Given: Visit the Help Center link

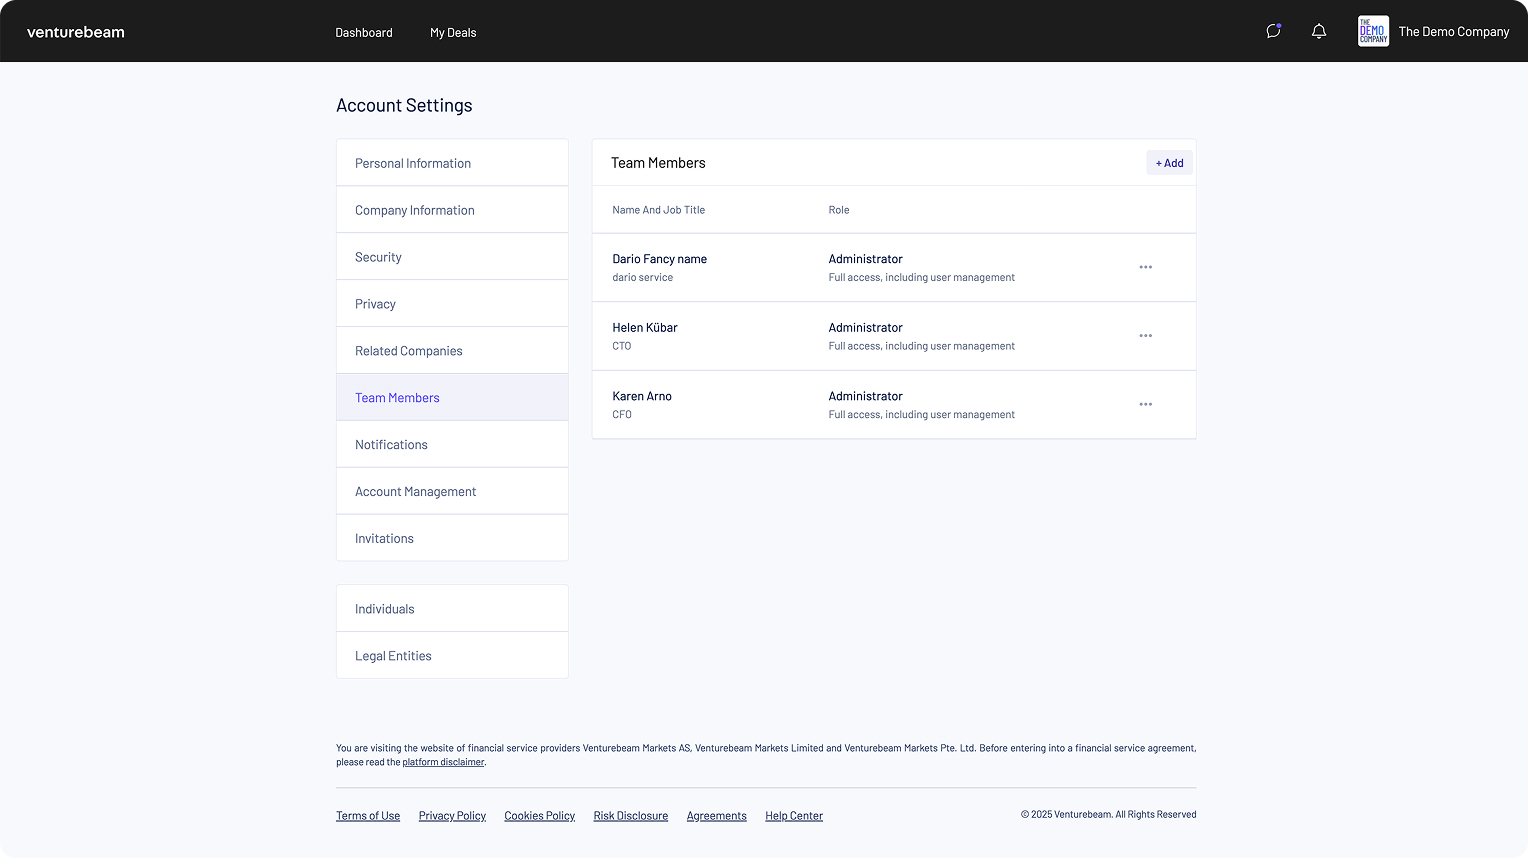Looking at the screenshot, I should tap(794, 816).
